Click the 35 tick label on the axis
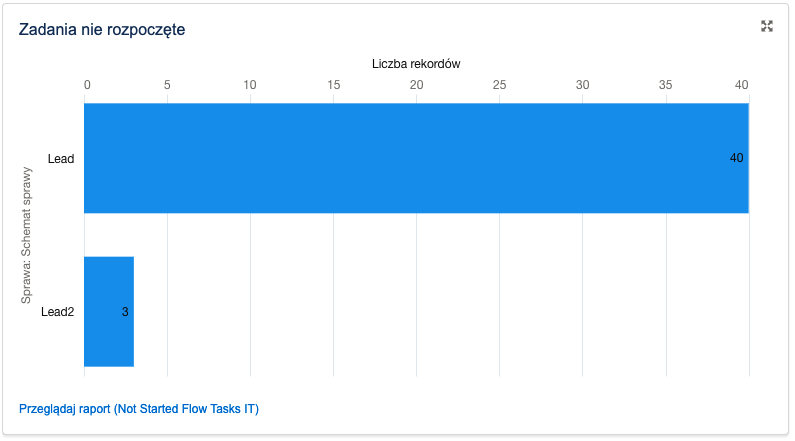Screen dimensions: 795x441 (x=666, y=85)
